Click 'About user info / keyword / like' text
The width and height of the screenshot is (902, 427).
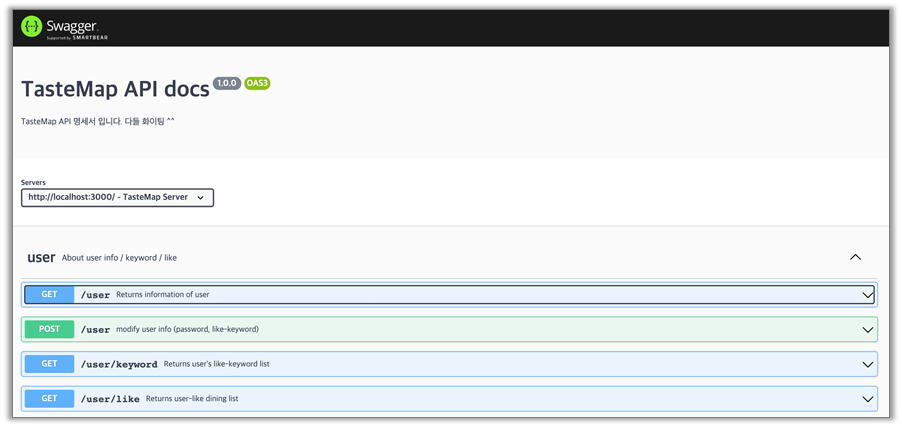119,258
